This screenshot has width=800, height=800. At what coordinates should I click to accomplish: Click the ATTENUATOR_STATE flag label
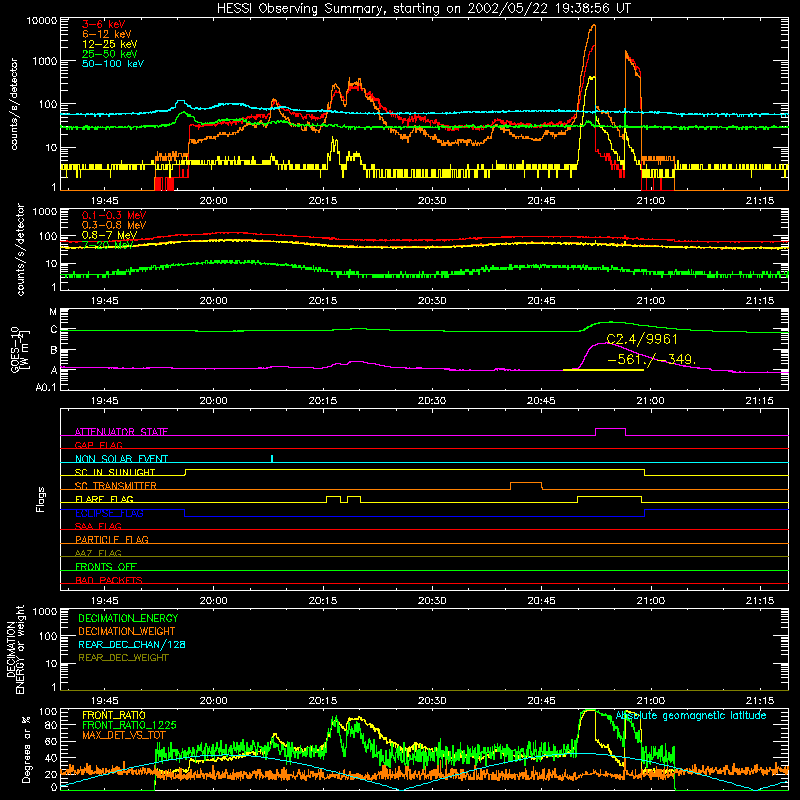(x=121, y=432)
